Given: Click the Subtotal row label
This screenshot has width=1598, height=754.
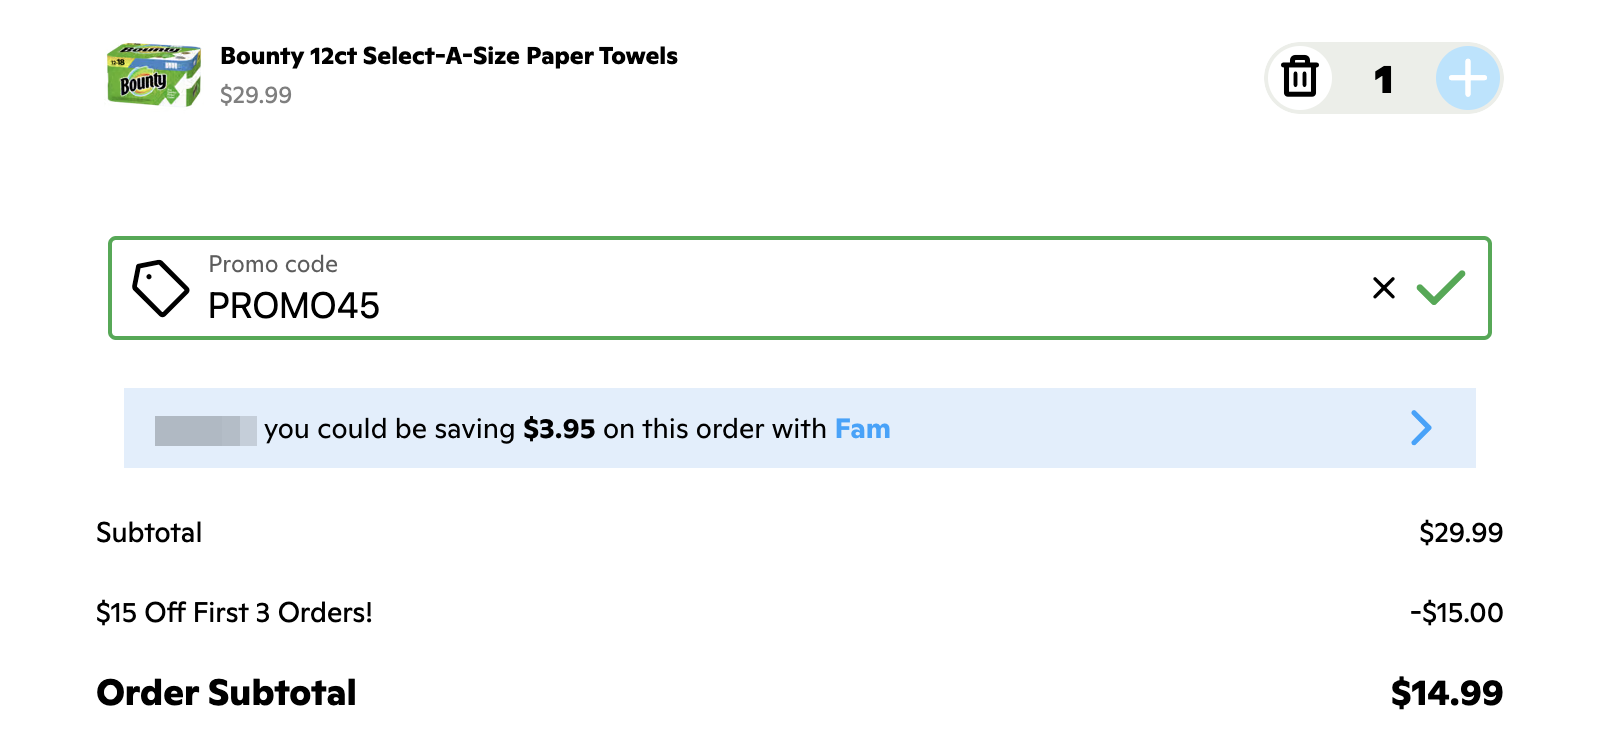Looking at the screenshot, I should (x=149, y=532).
